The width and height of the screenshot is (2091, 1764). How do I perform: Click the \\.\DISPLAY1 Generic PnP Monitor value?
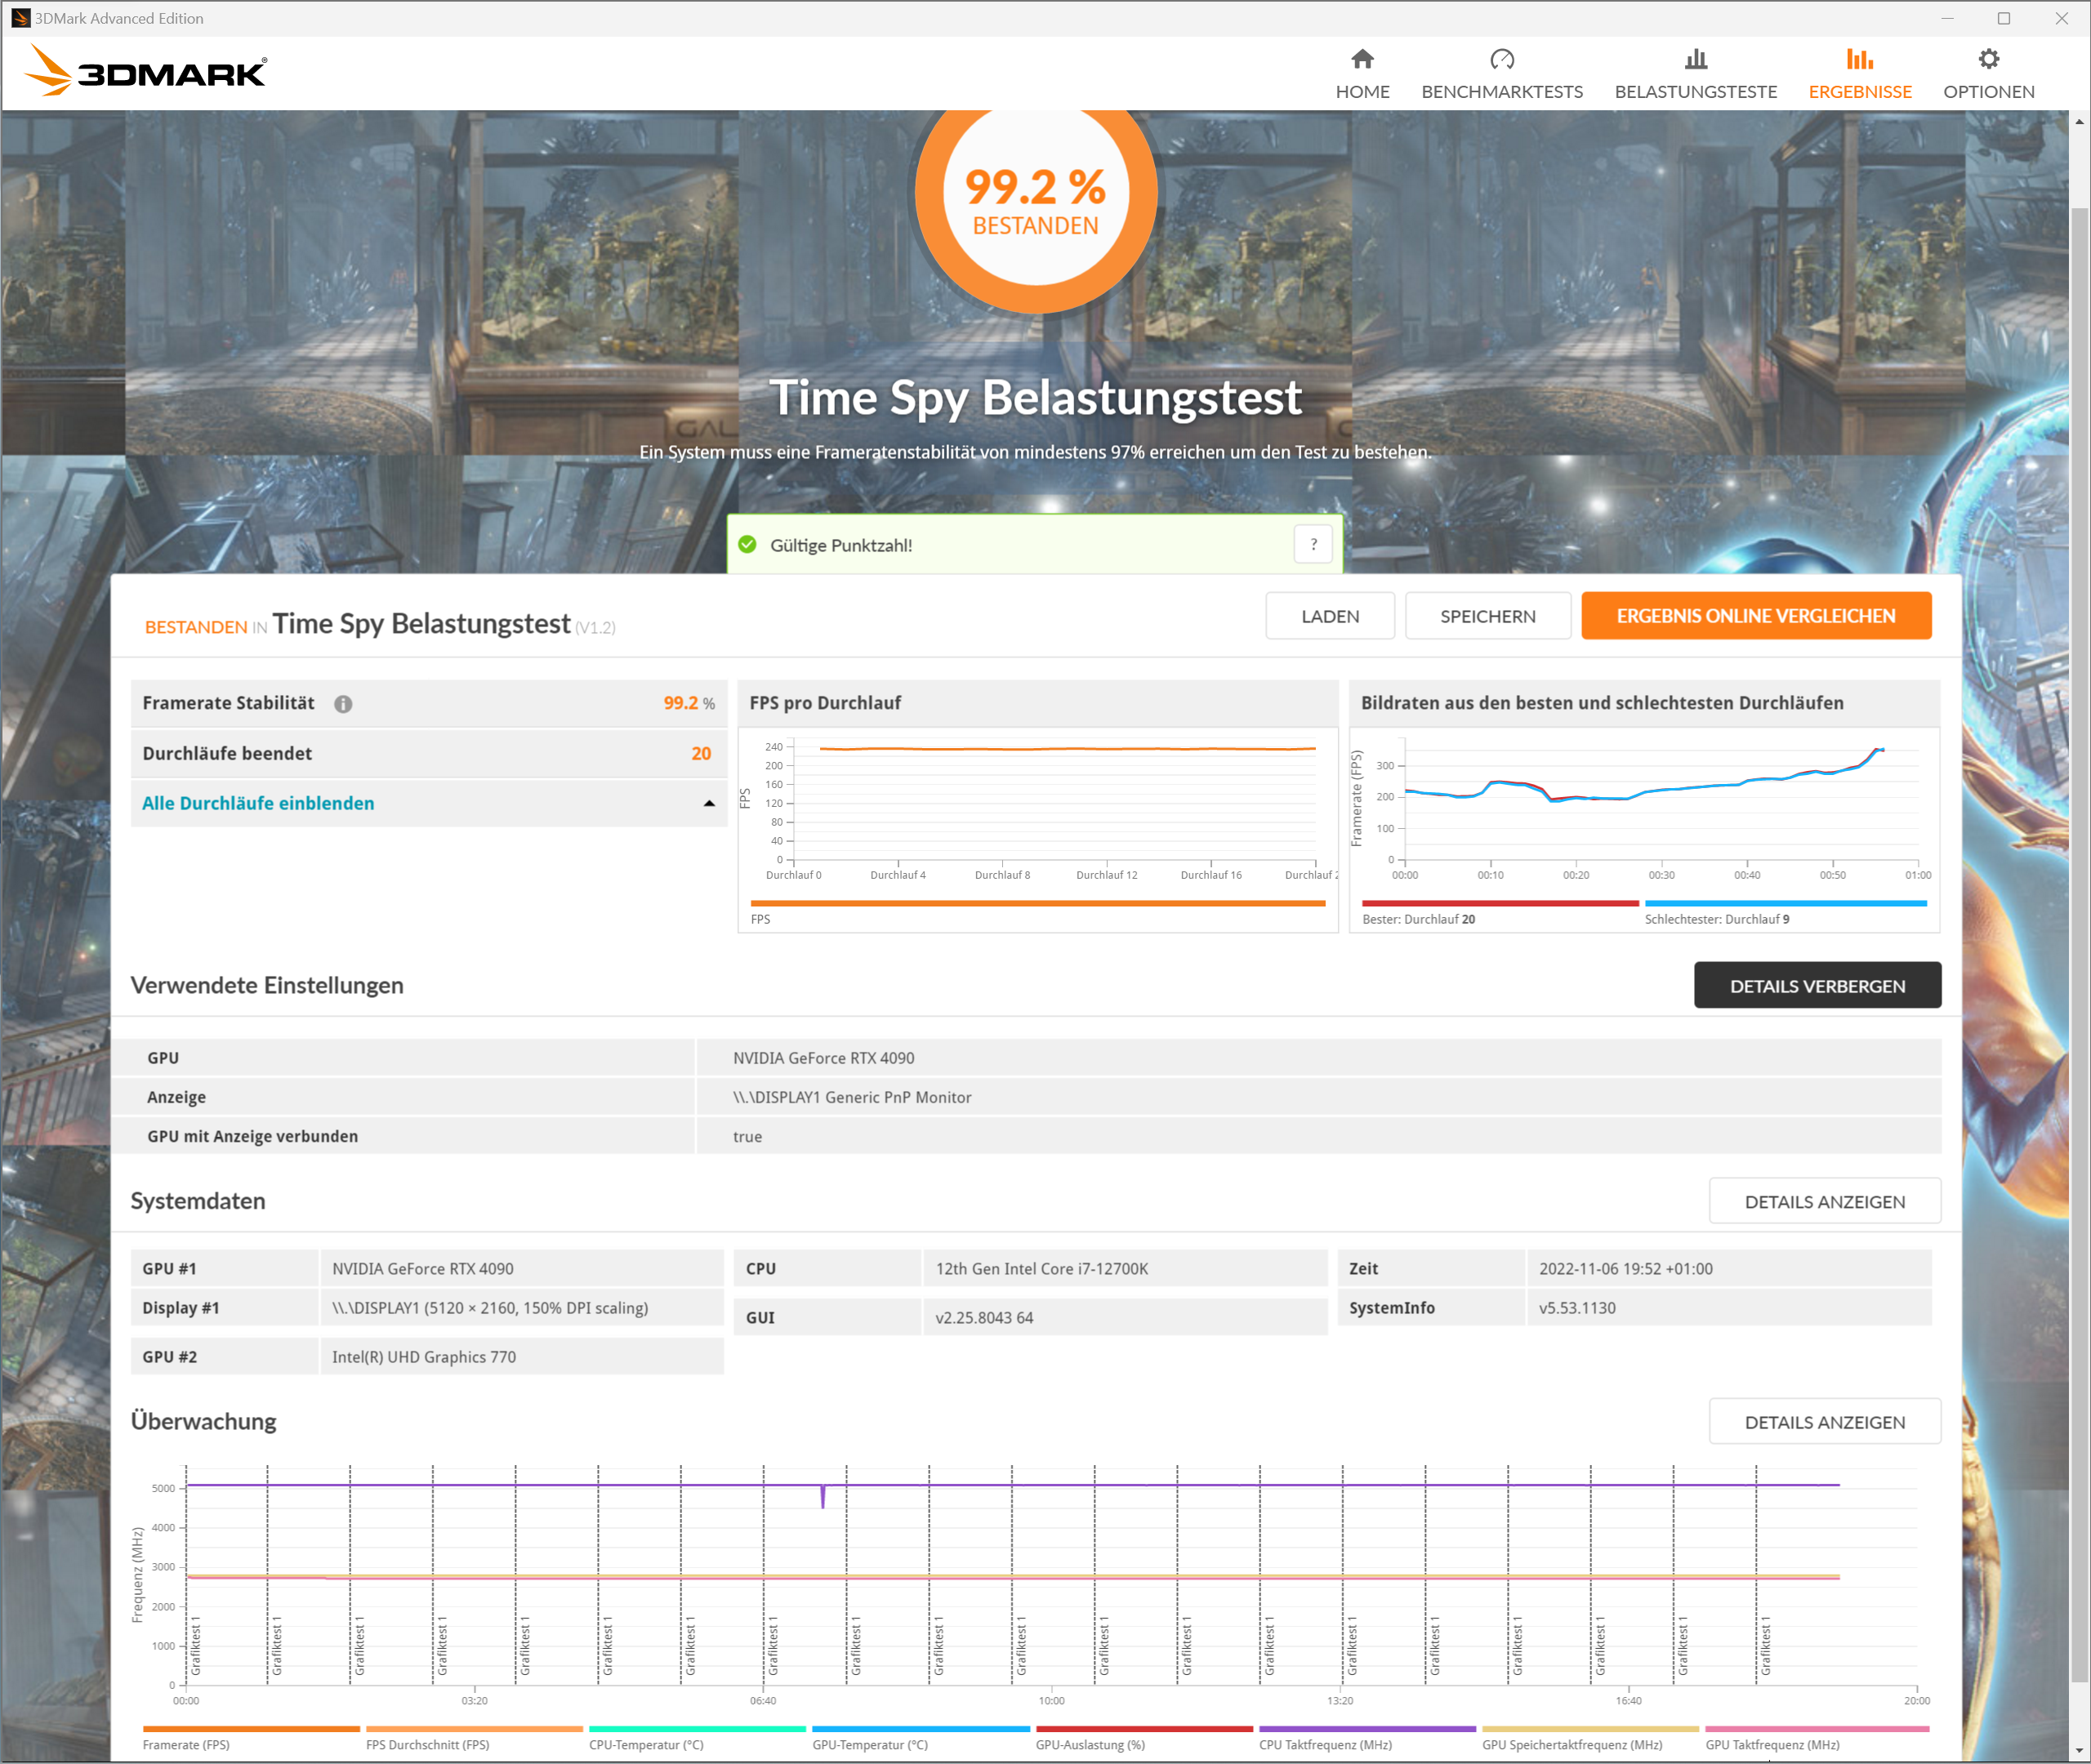(852, 1097)
